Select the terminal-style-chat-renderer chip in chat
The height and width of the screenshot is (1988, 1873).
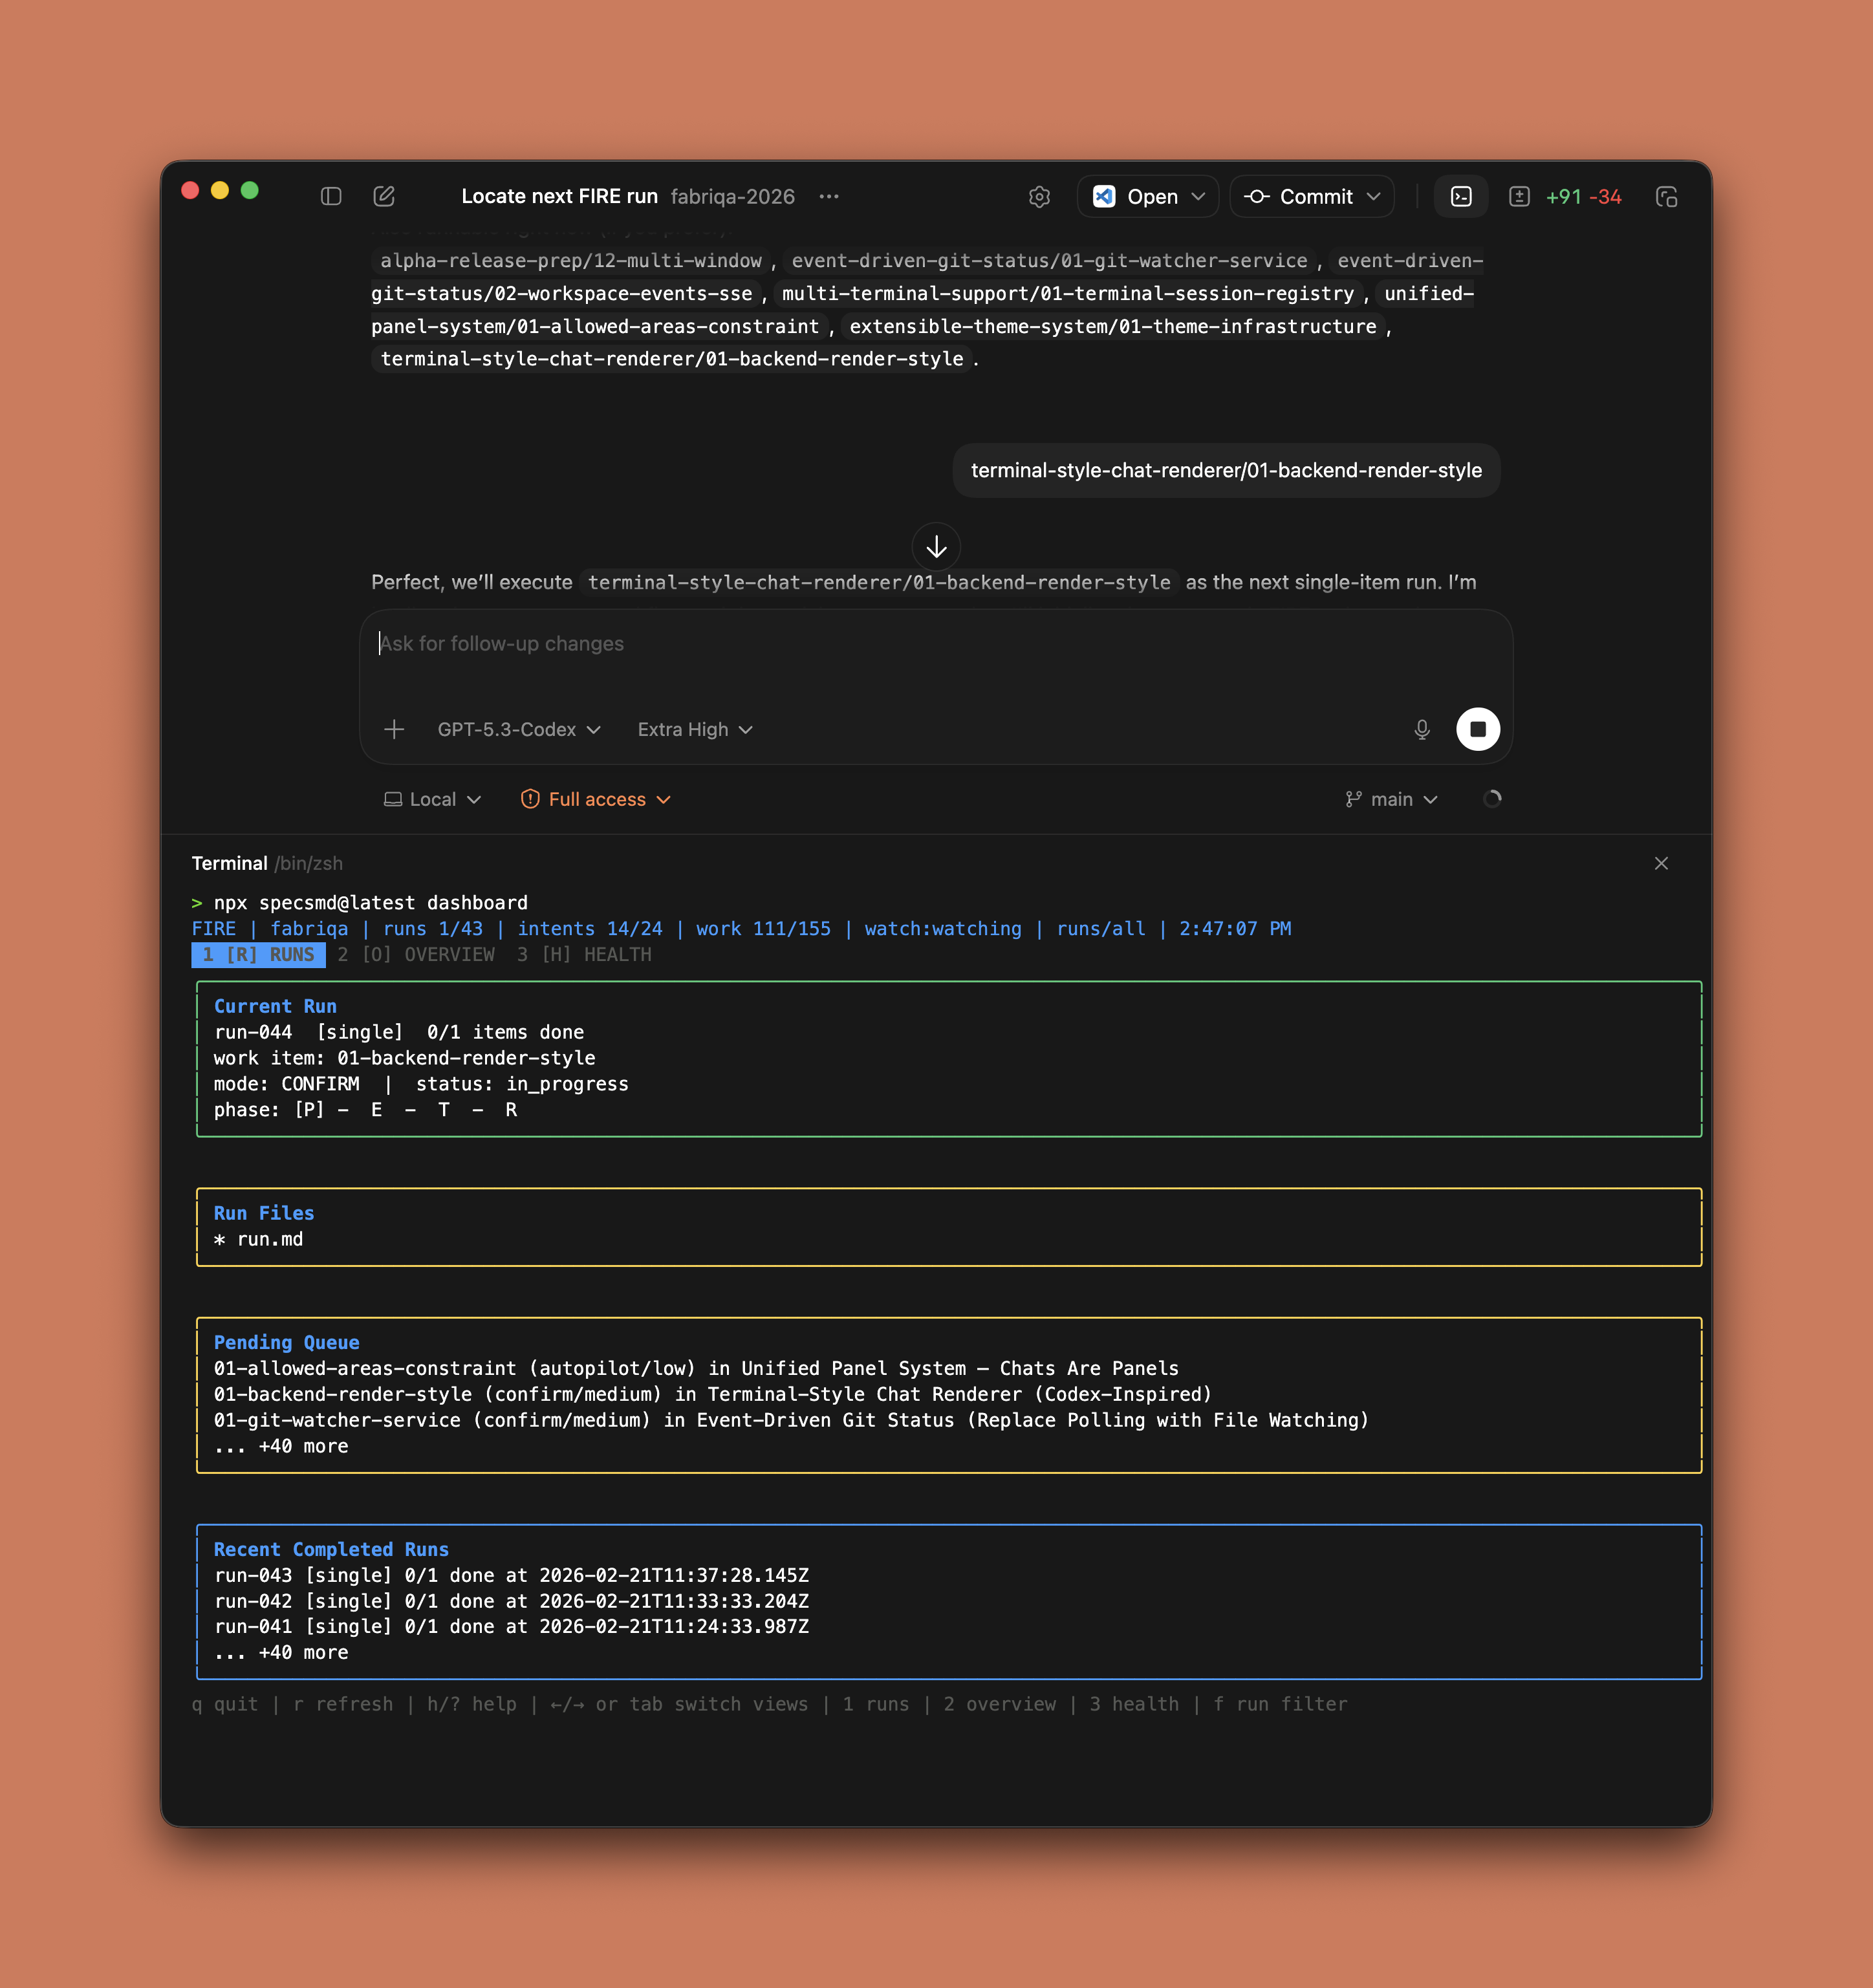tap(1226, 470)
